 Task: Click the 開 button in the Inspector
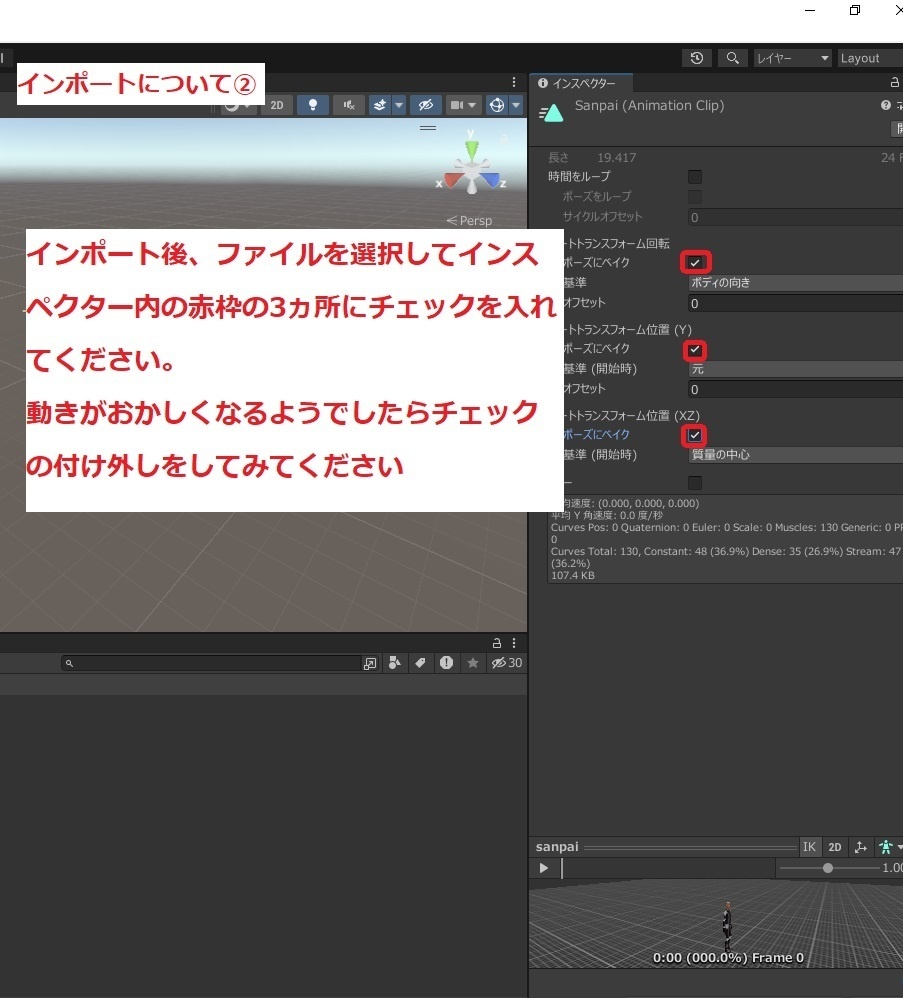click(897, 128)
